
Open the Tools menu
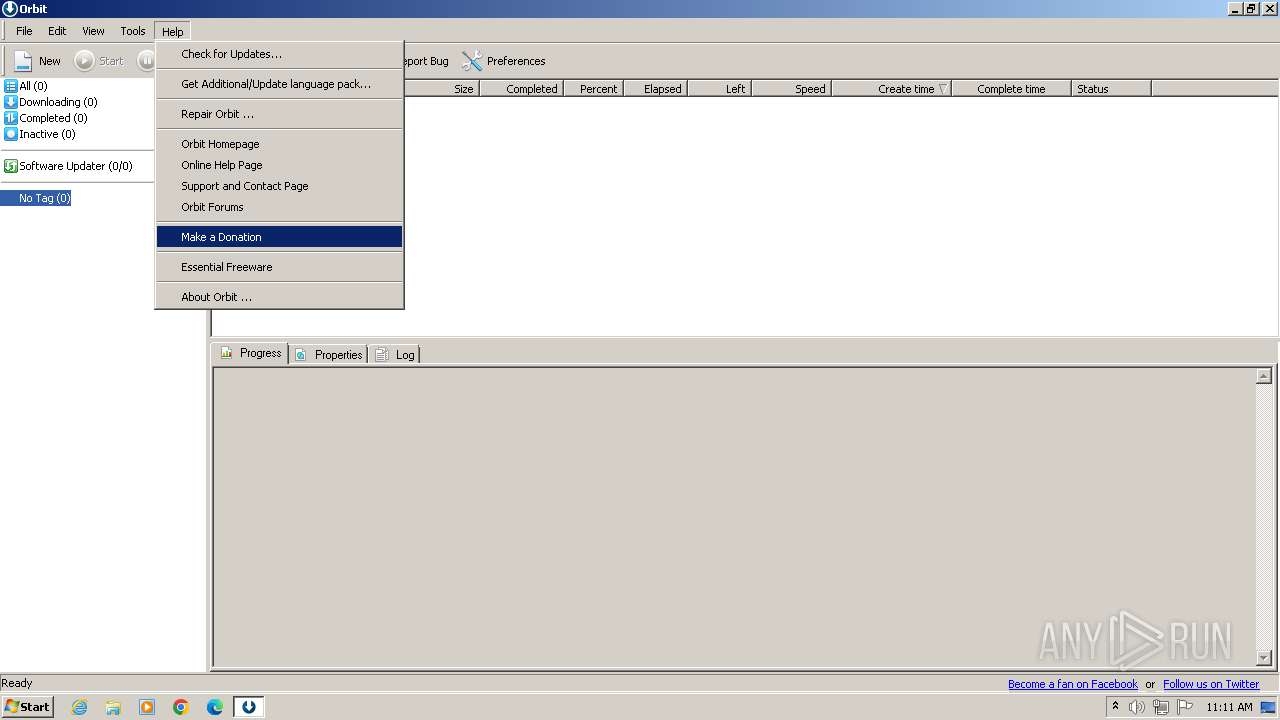(133, 31)
